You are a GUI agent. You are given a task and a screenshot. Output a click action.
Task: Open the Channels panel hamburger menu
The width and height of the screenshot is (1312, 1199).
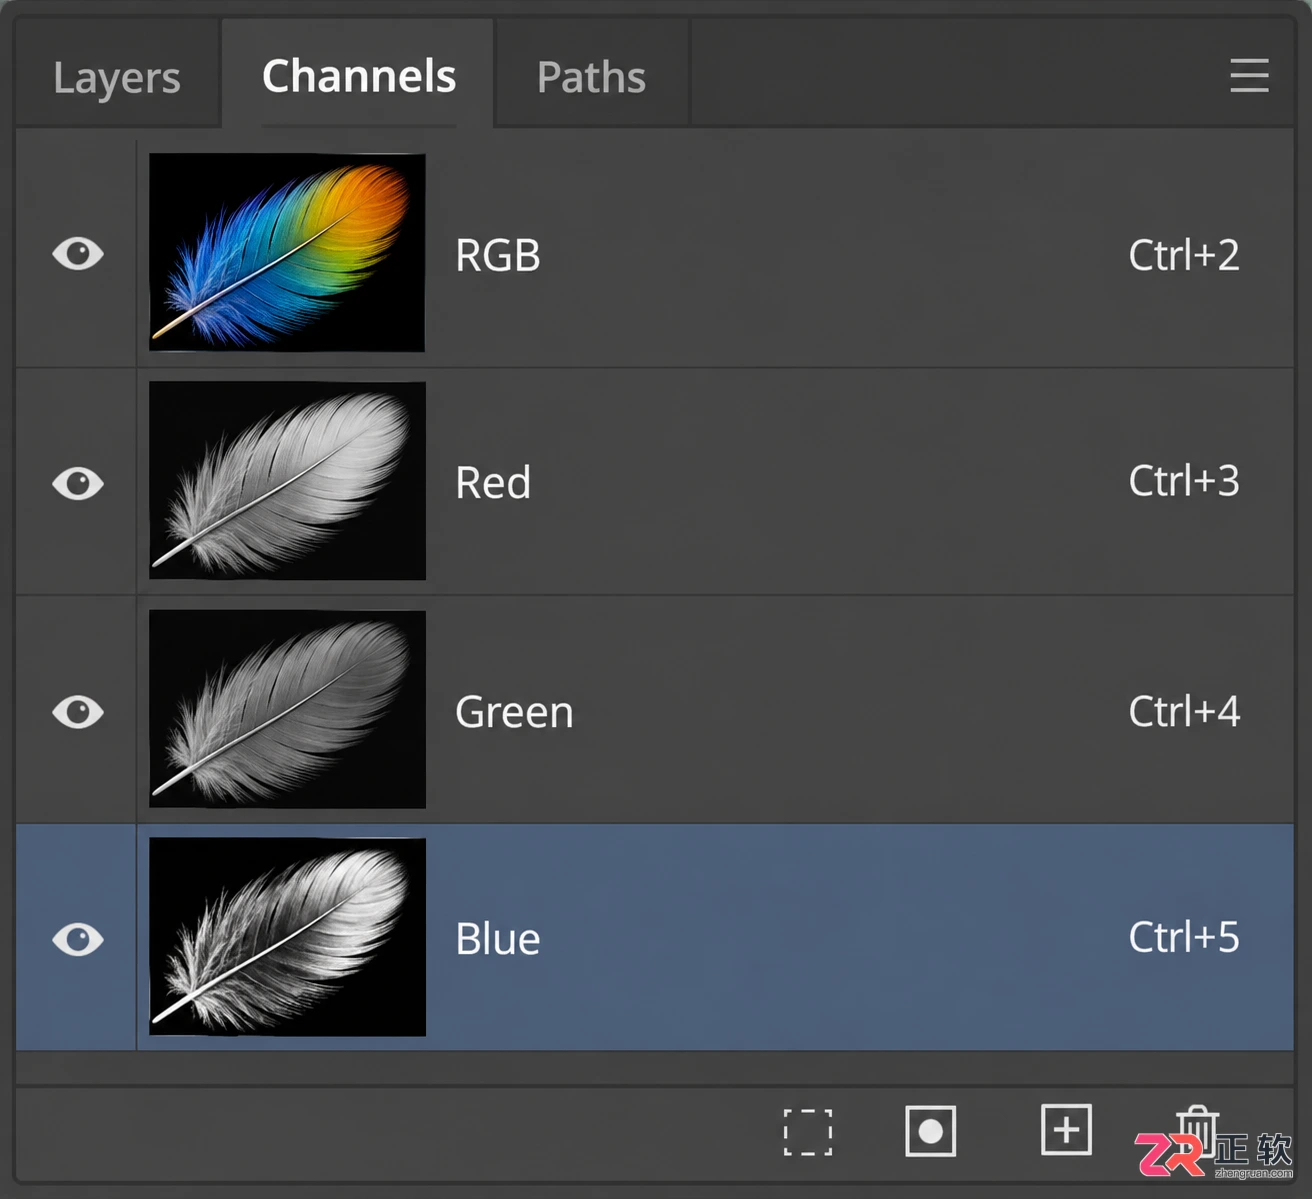pyautogui.click(x=1249, y=75)
